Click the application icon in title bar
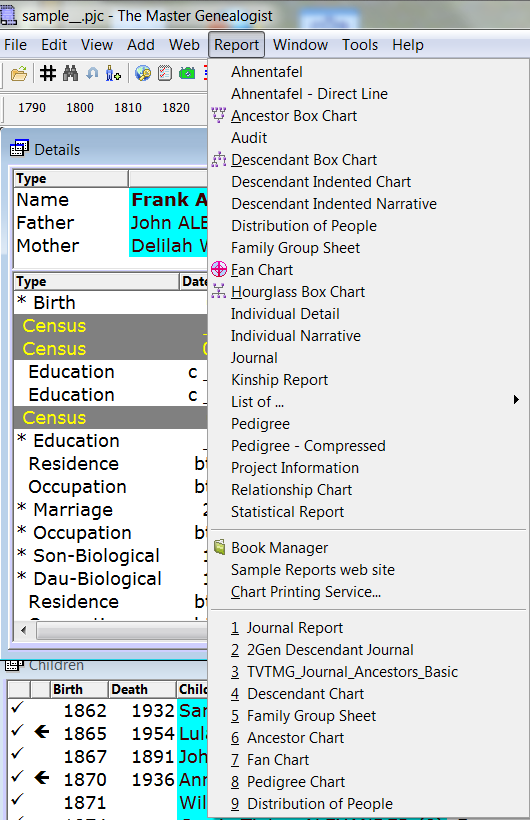 coord(8,15)
